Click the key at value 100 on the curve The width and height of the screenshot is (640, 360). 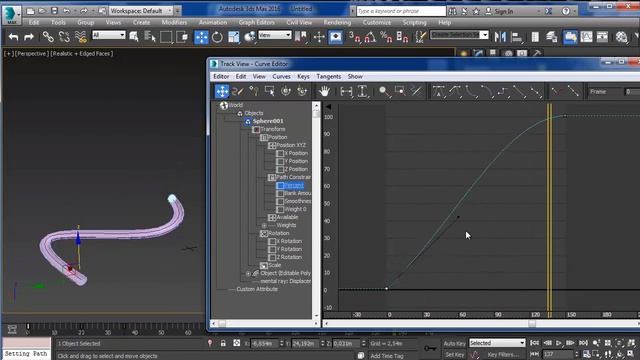tap(565, 116)
